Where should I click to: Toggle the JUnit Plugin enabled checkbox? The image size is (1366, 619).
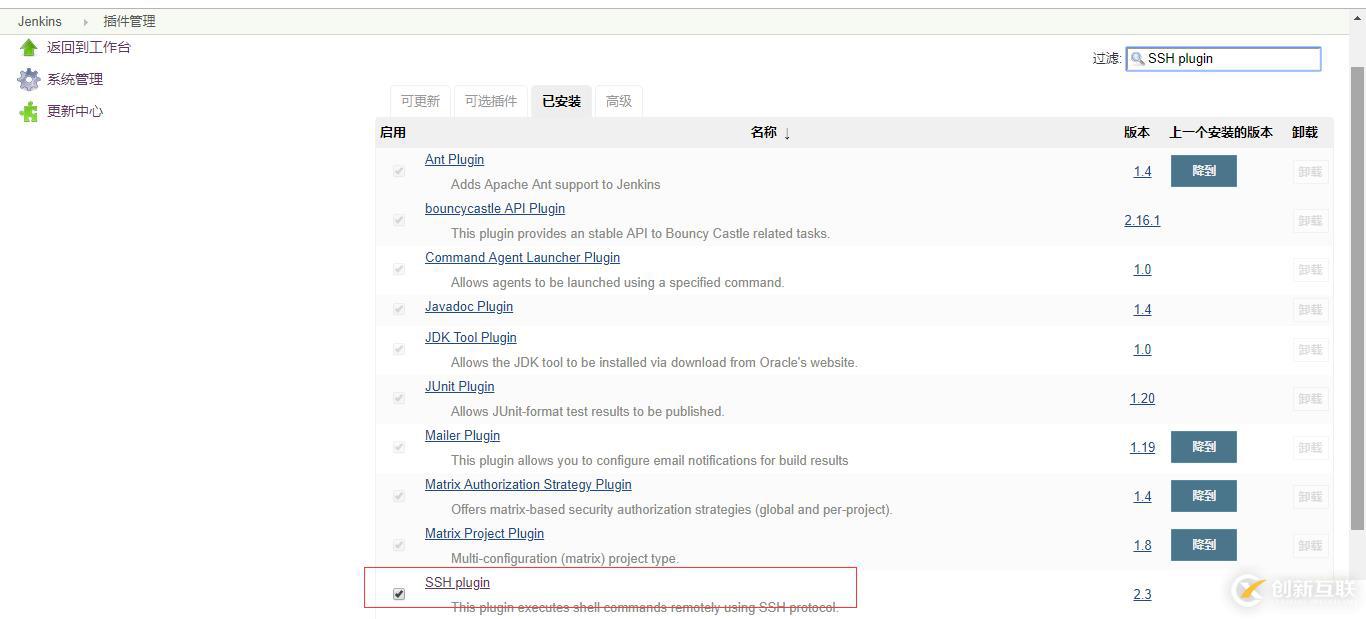[399, 398]
